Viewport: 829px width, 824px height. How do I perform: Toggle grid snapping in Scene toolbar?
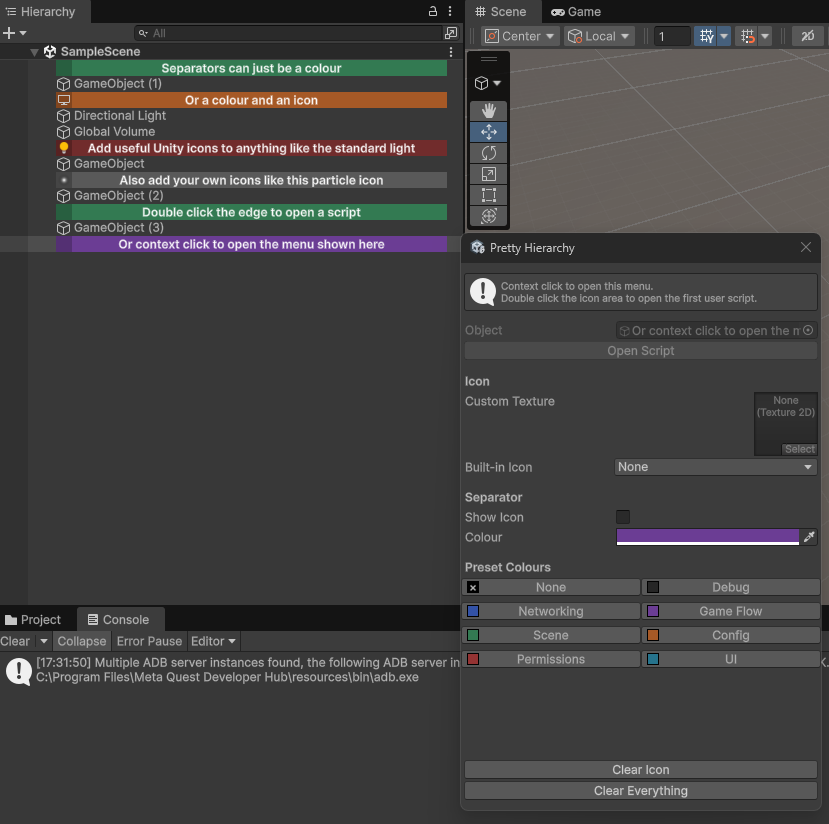click(x=747, y=36)
